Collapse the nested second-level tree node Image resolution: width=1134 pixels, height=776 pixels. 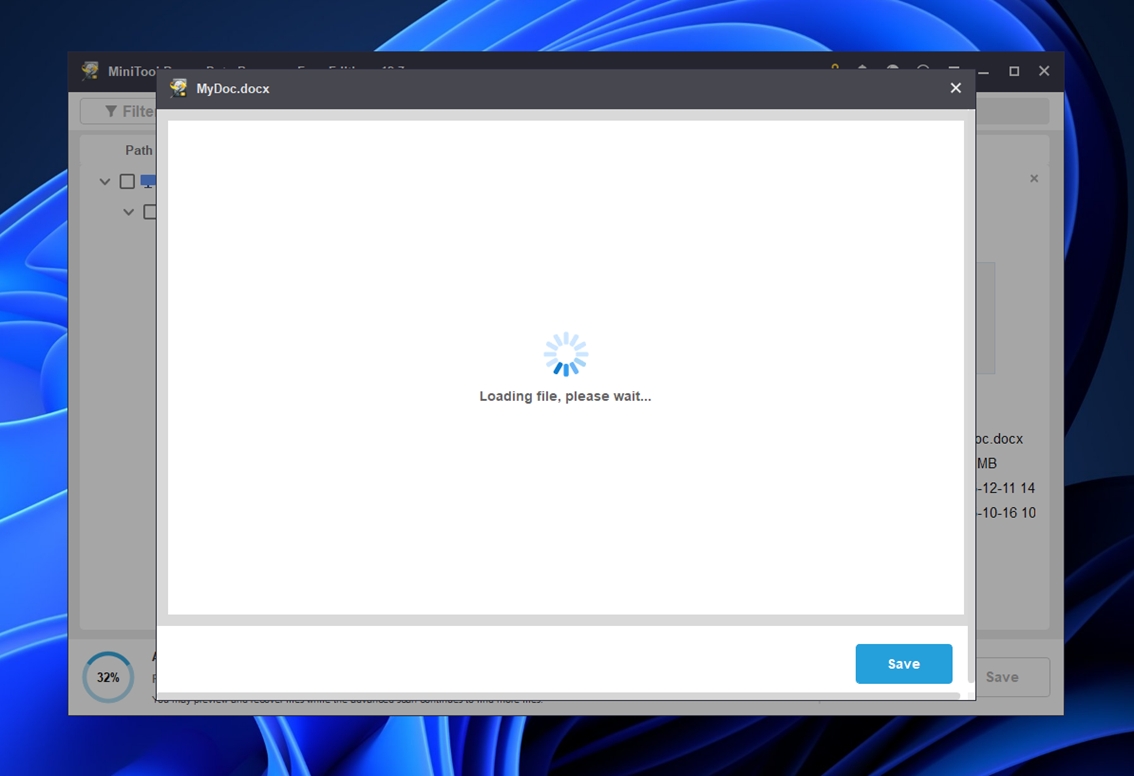pyautogui.click(x=129, y=212)
